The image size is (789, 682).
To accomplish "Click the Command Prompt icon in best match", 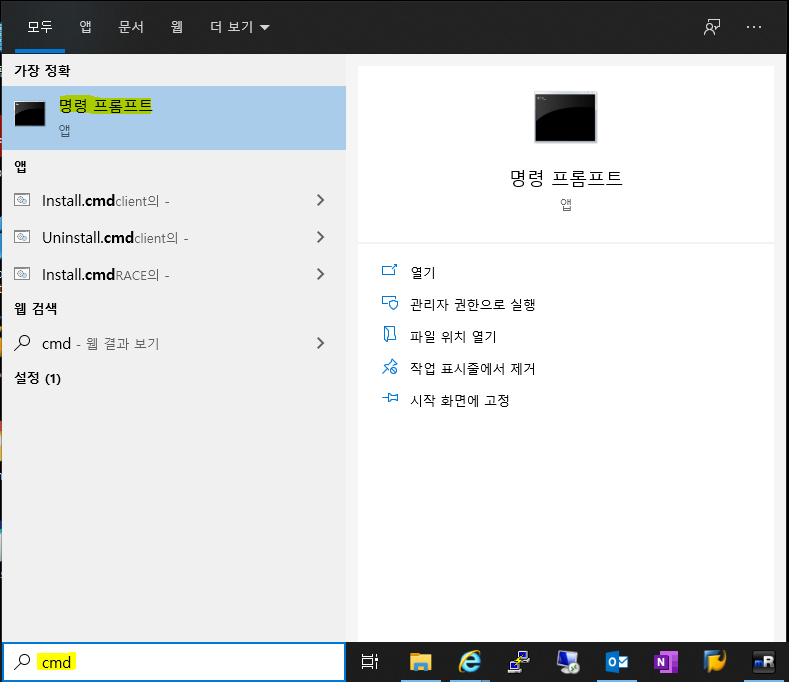I will (x=30, y=114).
